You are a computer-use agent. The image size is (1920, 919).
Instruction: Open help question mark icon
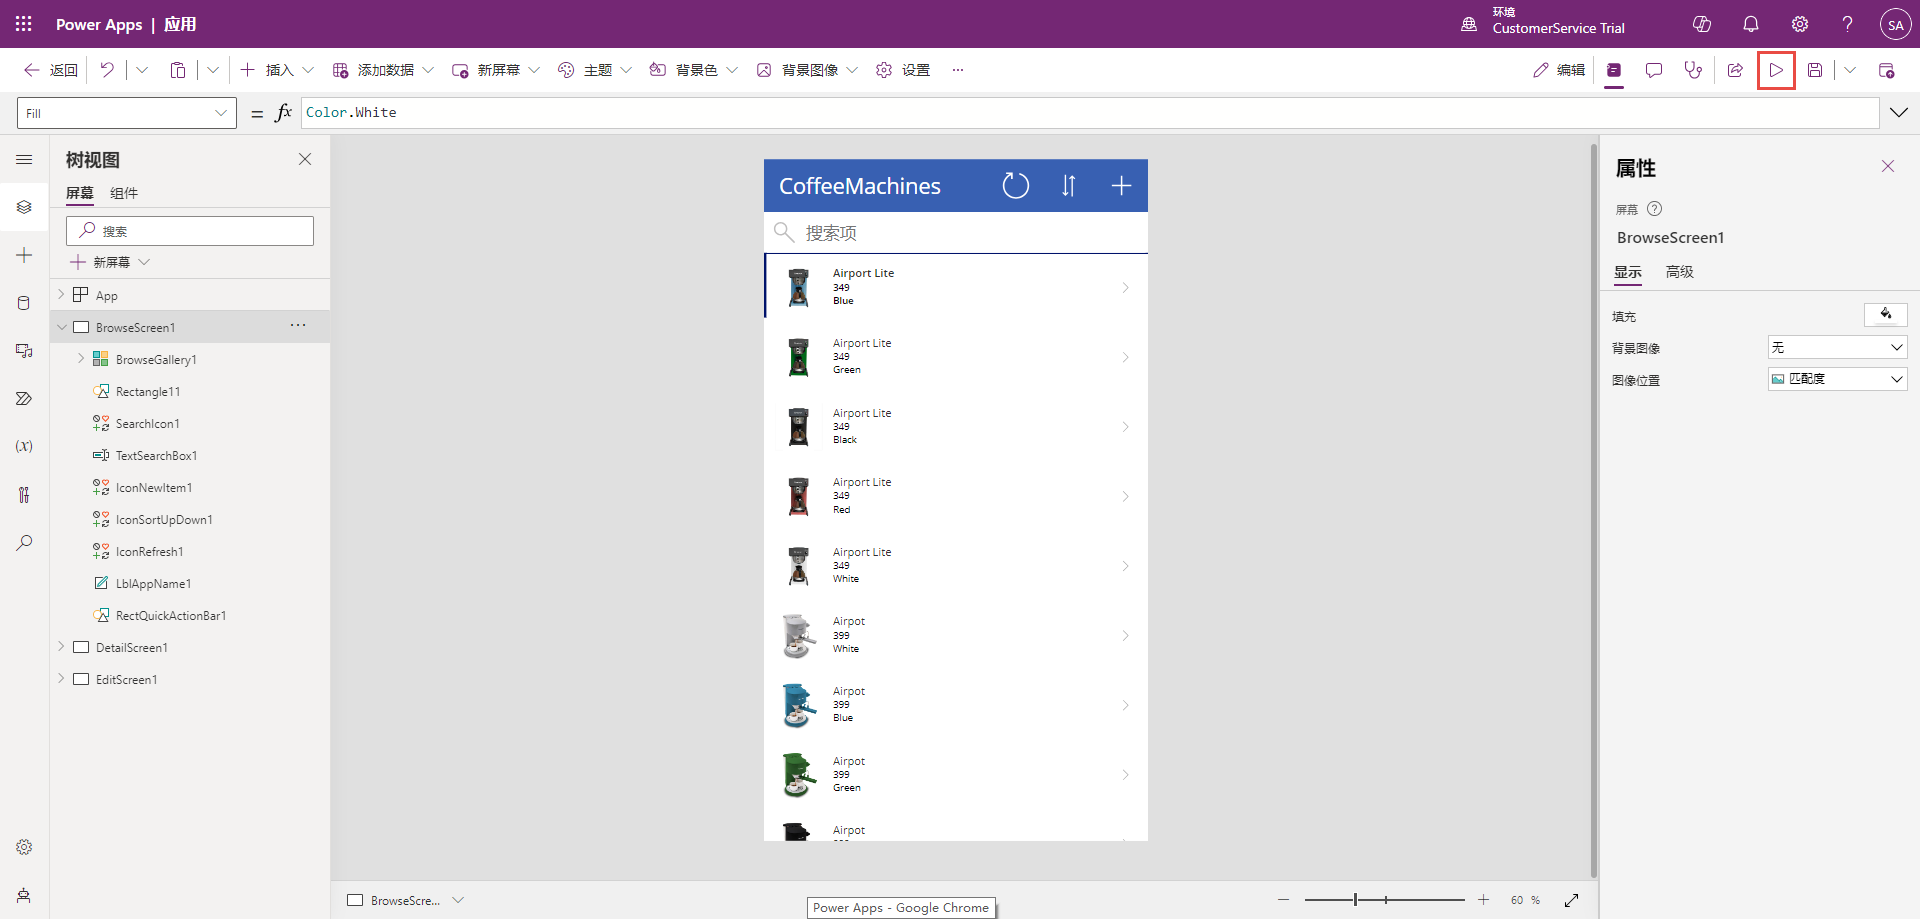coord(1848,24)
